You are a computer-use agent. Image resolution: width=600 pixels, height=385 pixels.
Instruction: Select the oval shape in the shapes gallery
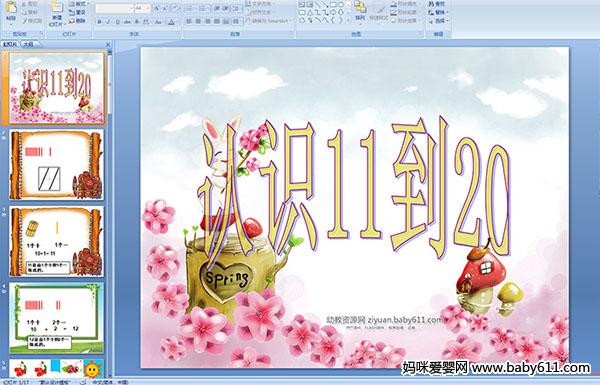pyautogui.click(x=340, y=5)
